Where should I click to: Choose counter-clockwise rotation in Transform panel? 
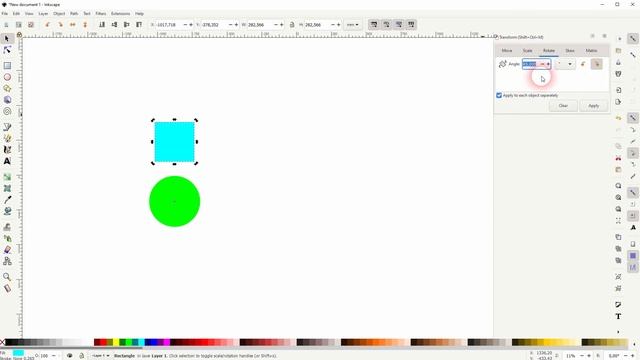(x=583, y=64)
